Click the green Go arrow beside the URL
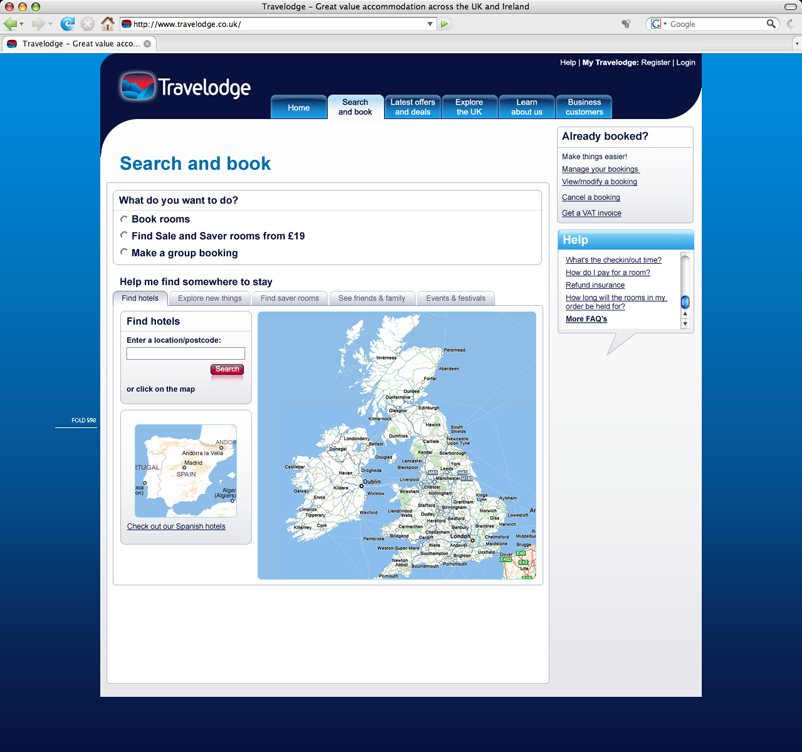The width and height of the screenshot is (802, 752). pyautogui.click(x=445, y=24)
